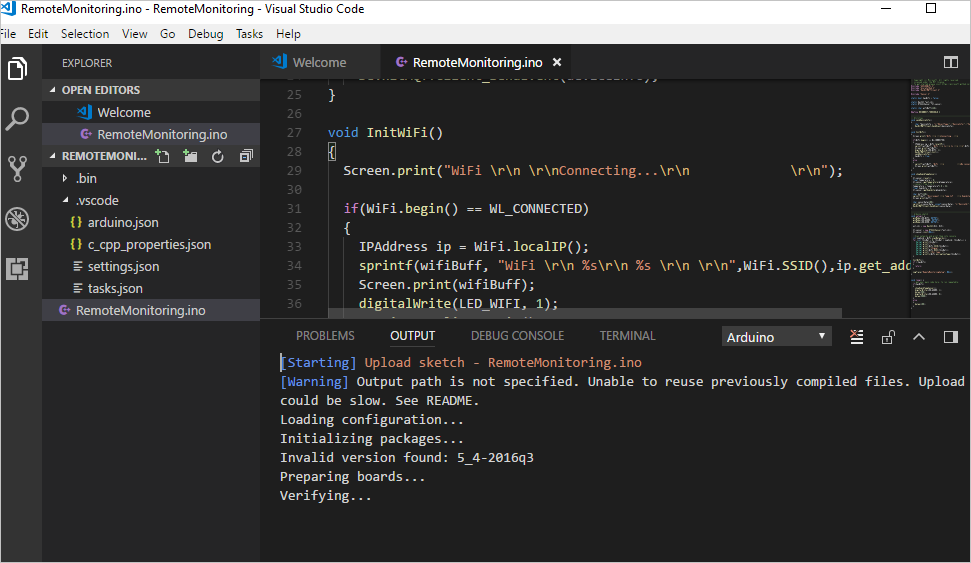Open arduino.json from the file tree
971x563 pixels.
coord(122,222)
